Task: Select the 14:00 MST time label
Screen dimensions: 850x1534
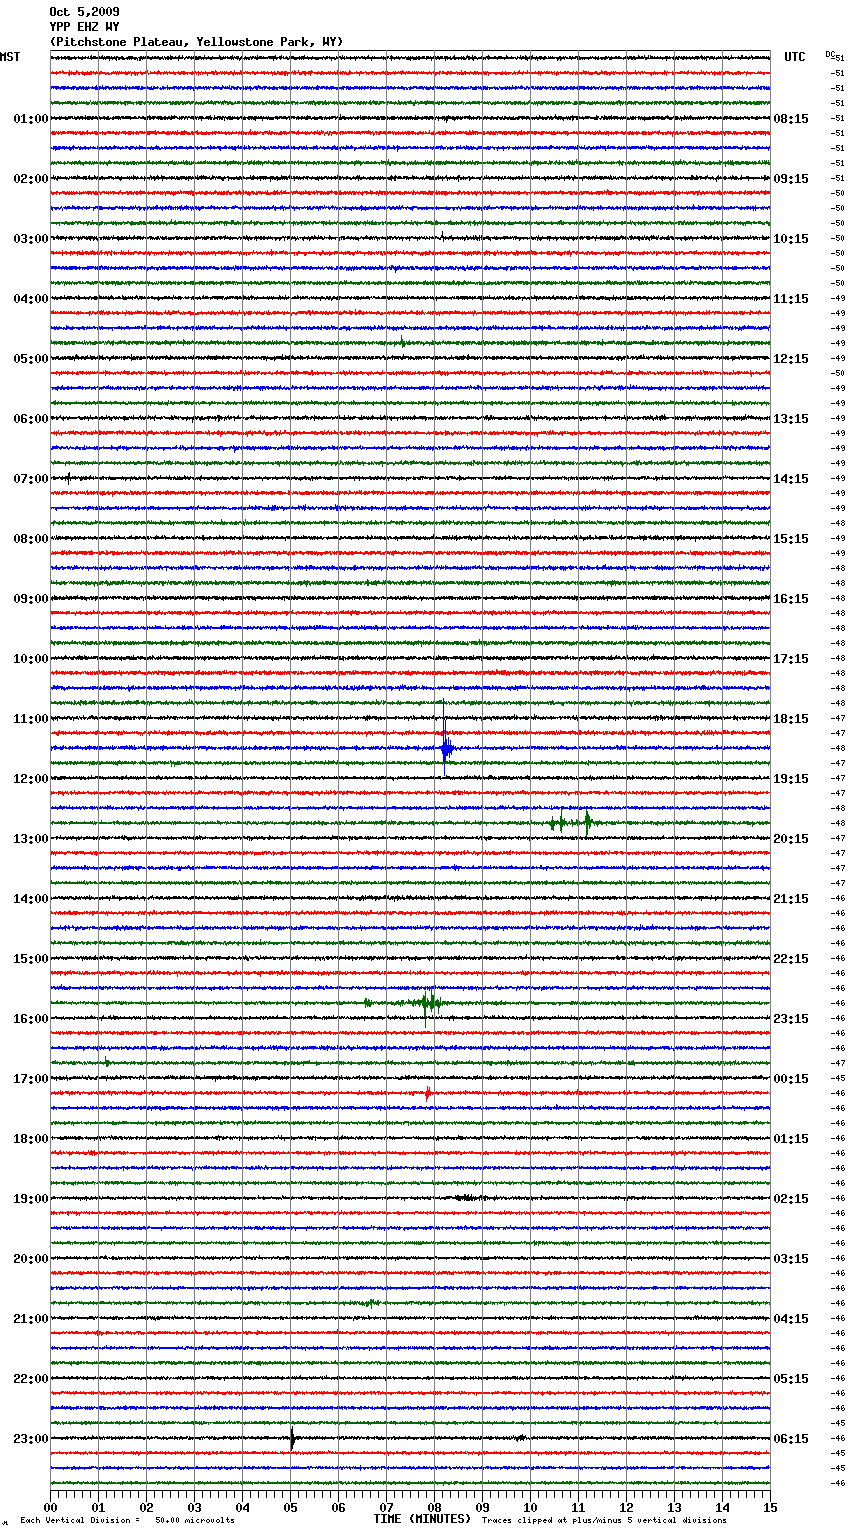Action: click(x=30, y=899)
